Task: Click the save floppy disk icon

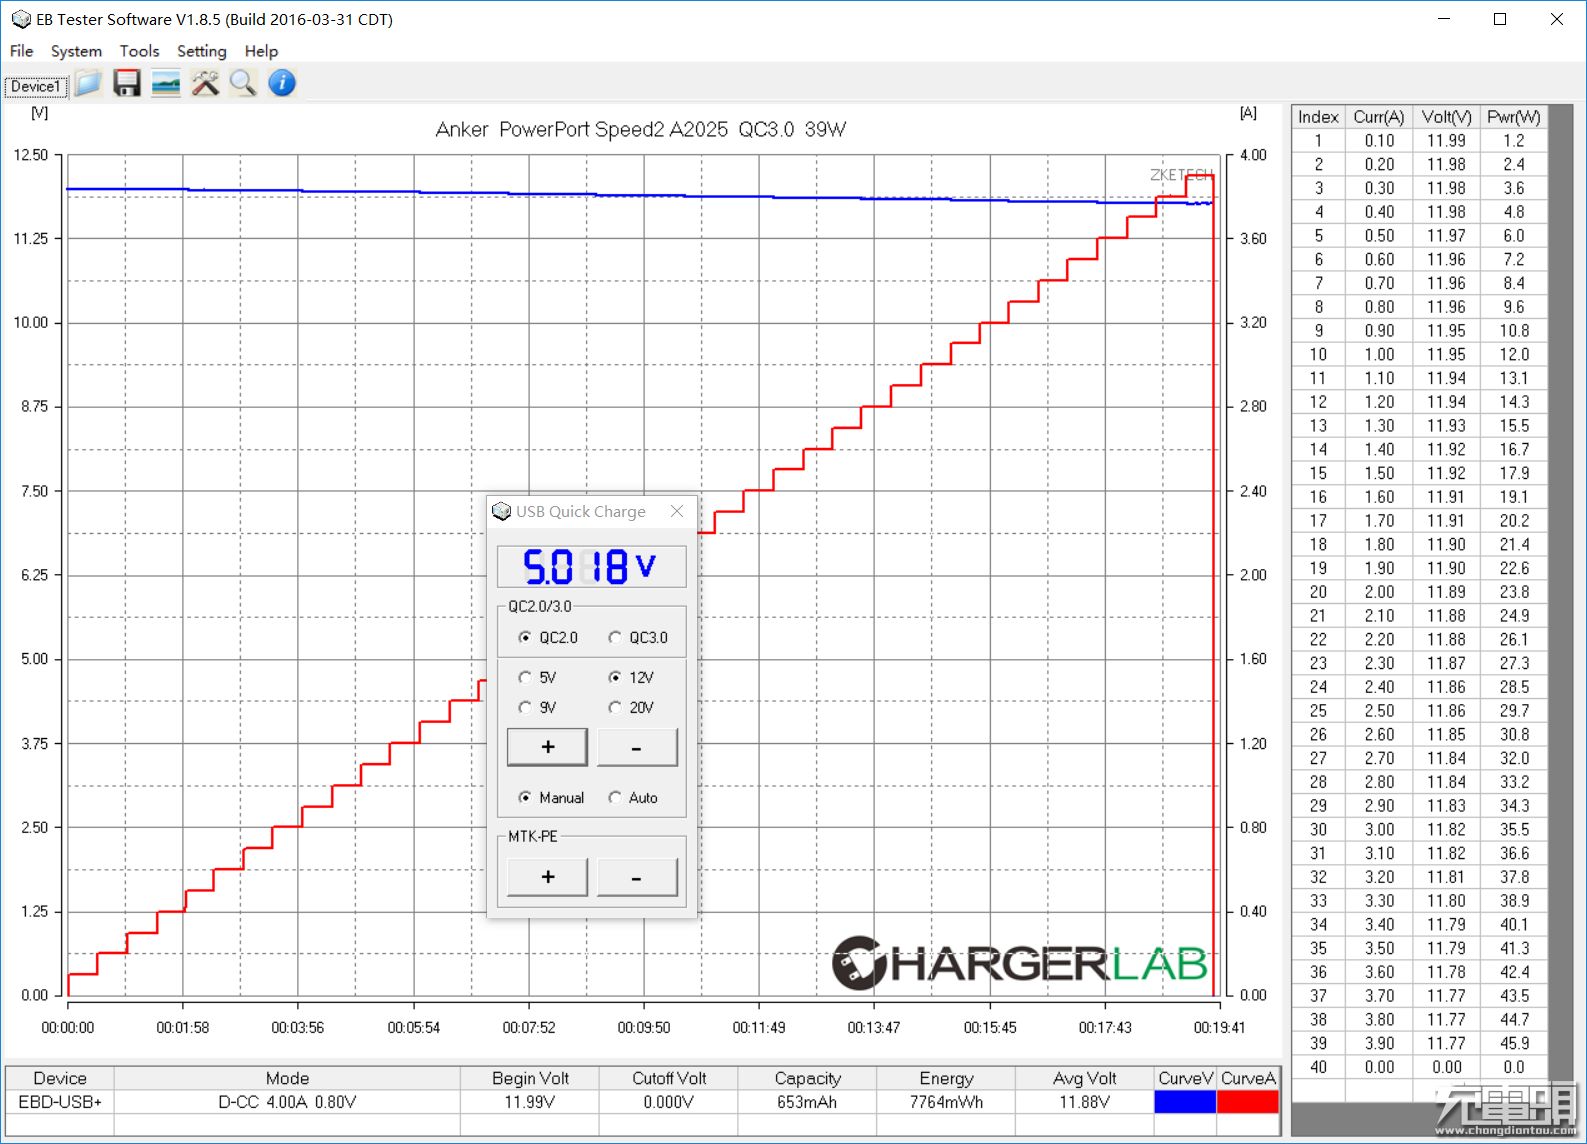Action: 127,83
